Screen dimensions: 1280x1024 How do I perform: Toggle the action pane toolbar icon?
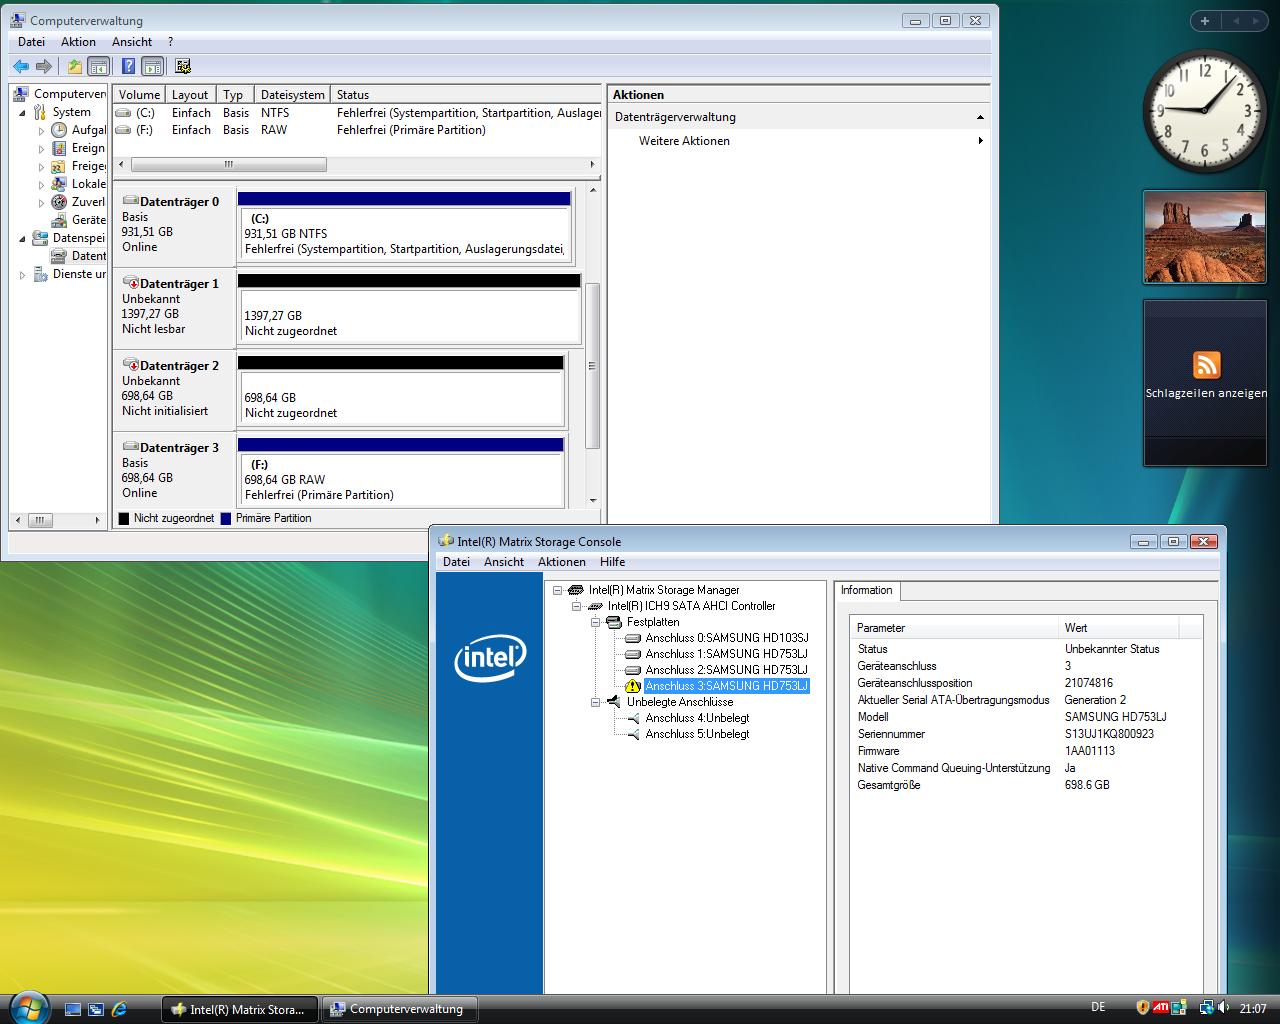(x=152, y=66)
